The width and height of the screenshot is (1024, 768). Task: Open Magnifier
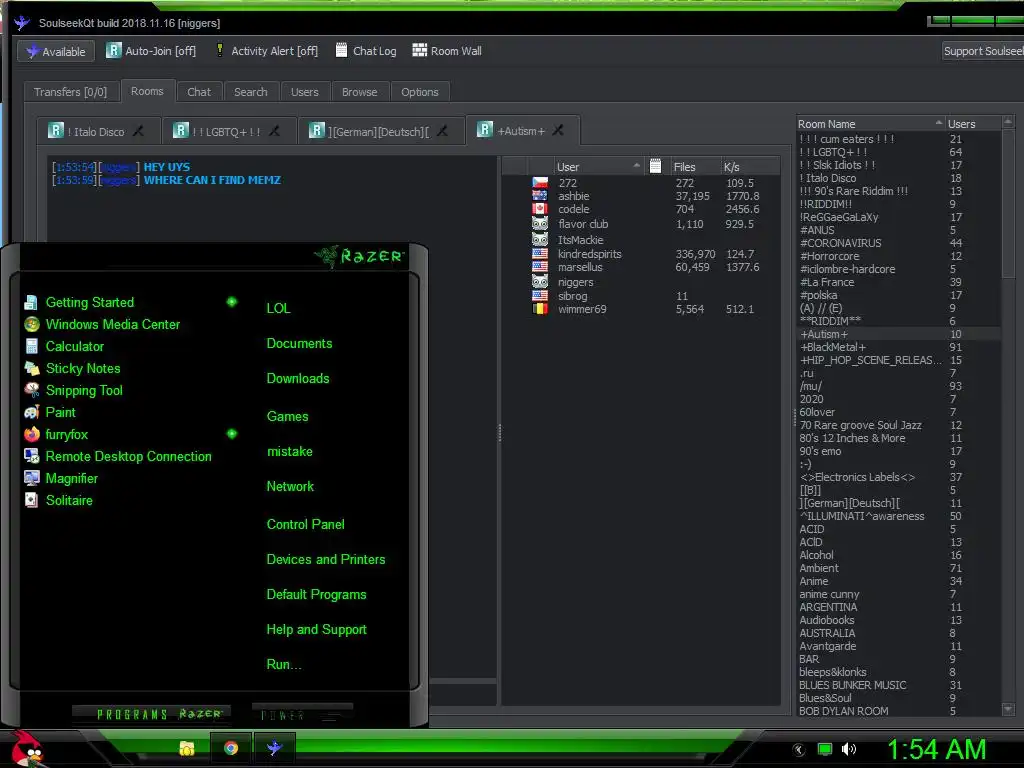(71, 479)
